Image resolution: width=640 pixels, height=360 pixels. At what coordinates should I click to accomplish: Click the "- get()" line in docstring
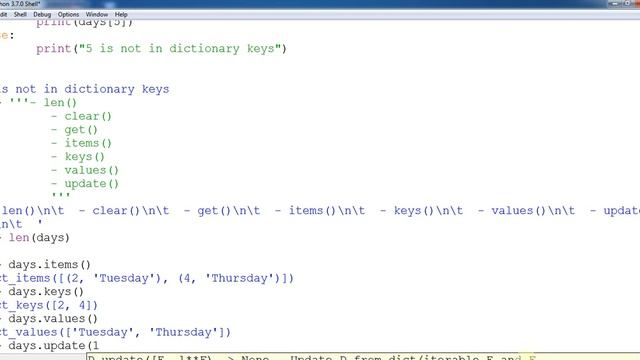pyautogui.click(x=74, y=130)
